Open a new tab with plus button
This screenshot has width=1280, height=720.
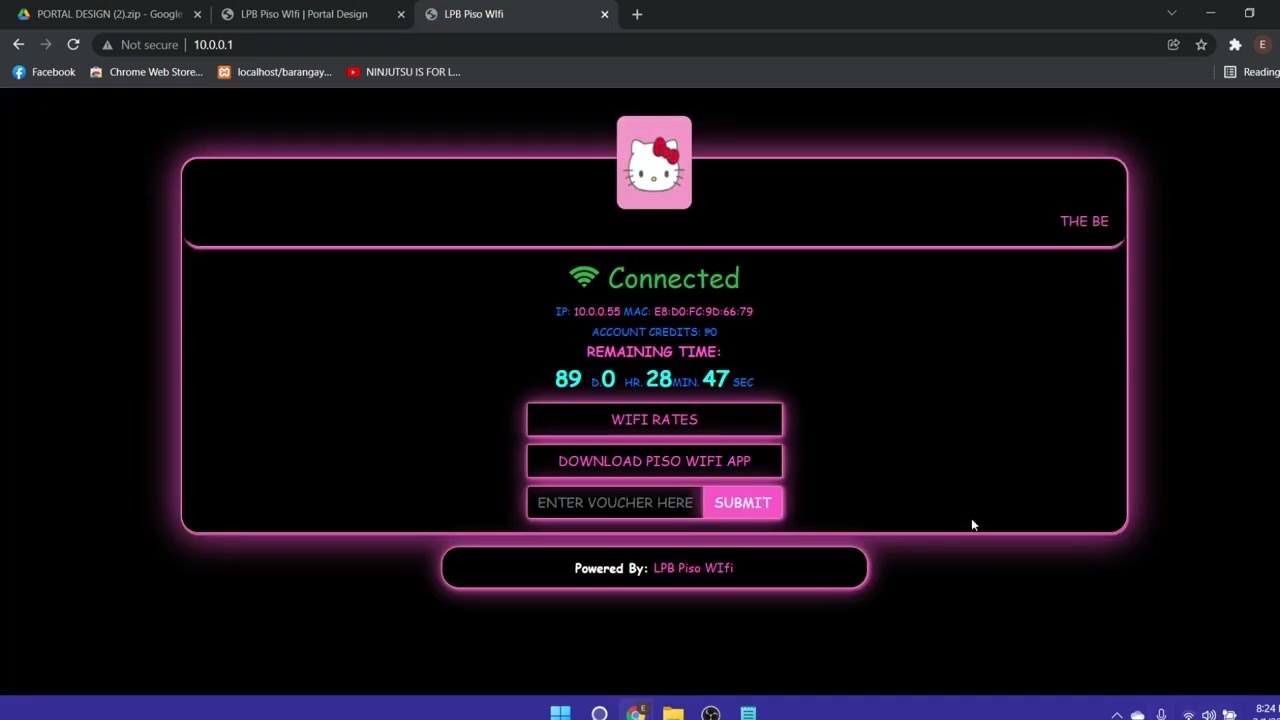coord(637,14)
